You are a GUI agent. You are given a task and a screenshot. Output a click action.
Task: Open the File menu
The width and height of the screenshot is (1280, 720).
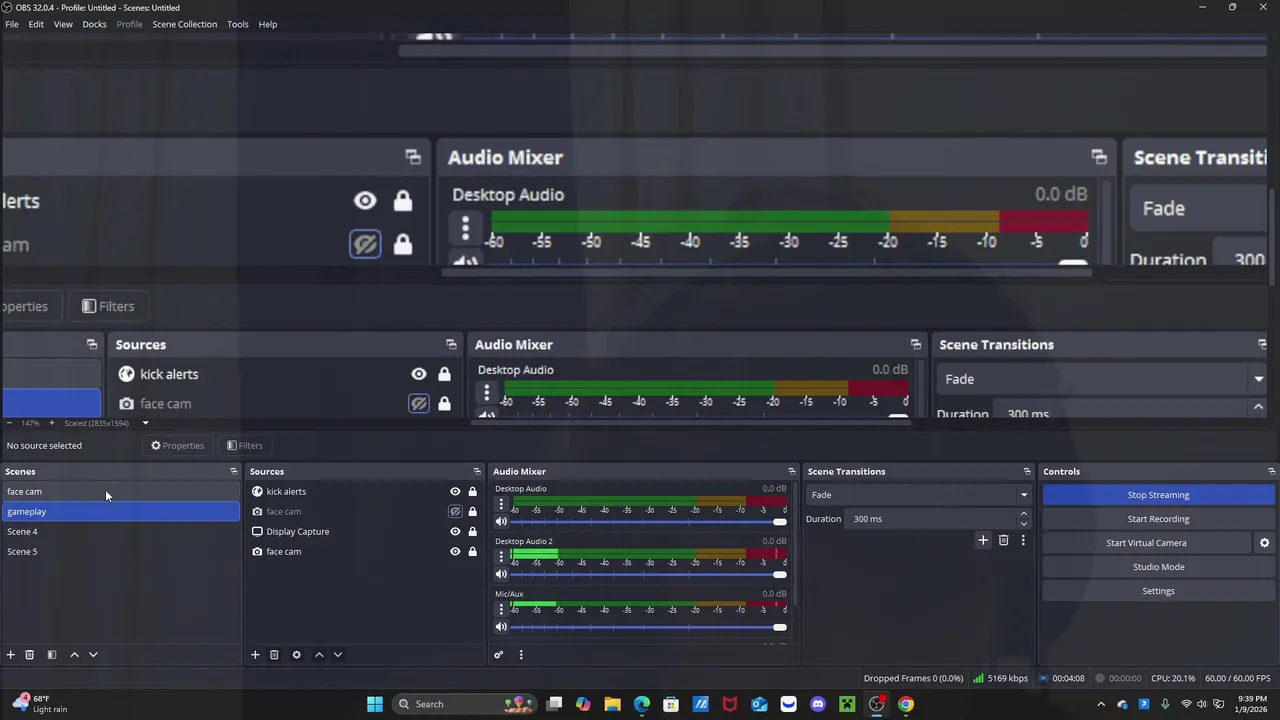tap(12, 24)
